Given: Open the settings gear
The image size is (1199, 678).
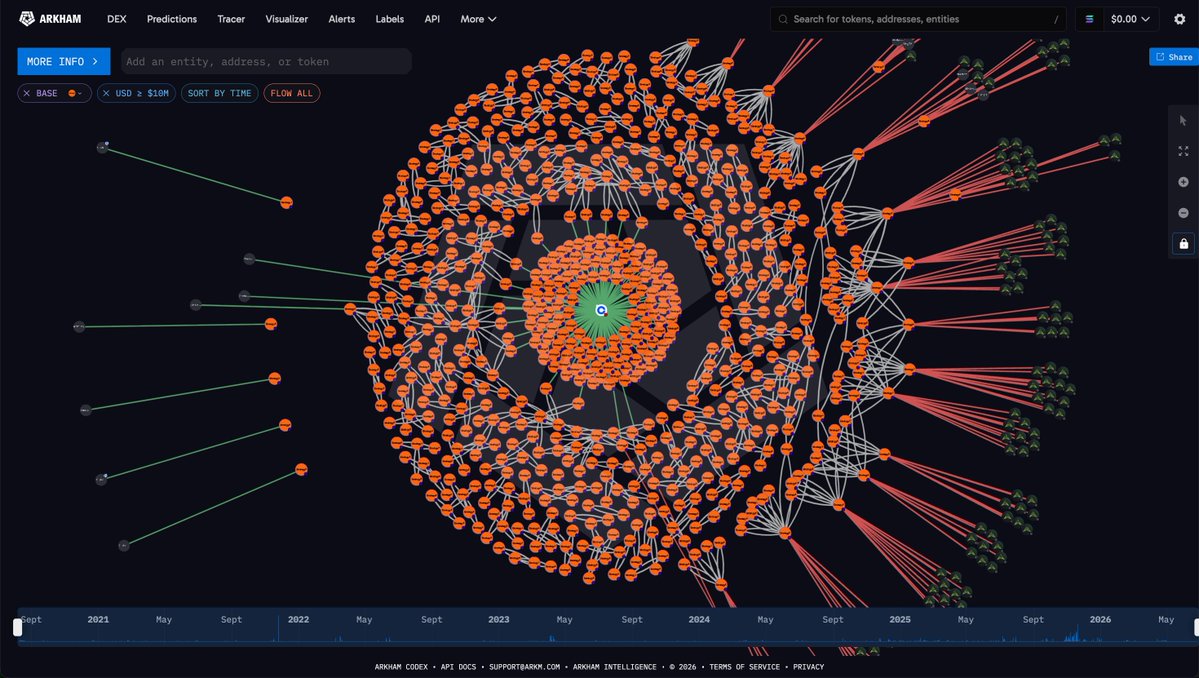Looking at the screenshot, I should (x=1179, y=19).
